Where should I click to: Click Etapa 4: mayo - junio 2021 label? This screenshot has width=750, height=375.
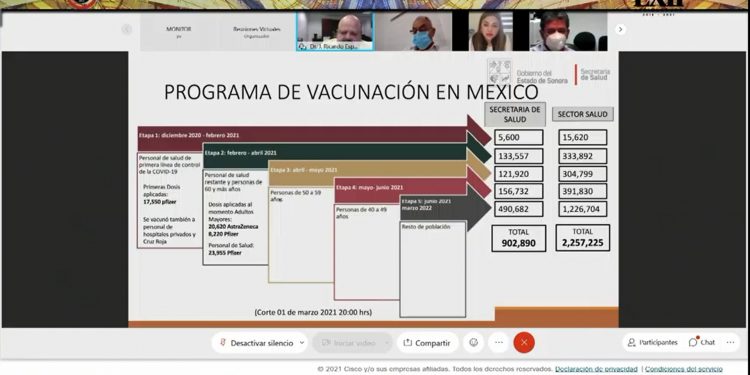pyautogui.click(x=370, y=188)
